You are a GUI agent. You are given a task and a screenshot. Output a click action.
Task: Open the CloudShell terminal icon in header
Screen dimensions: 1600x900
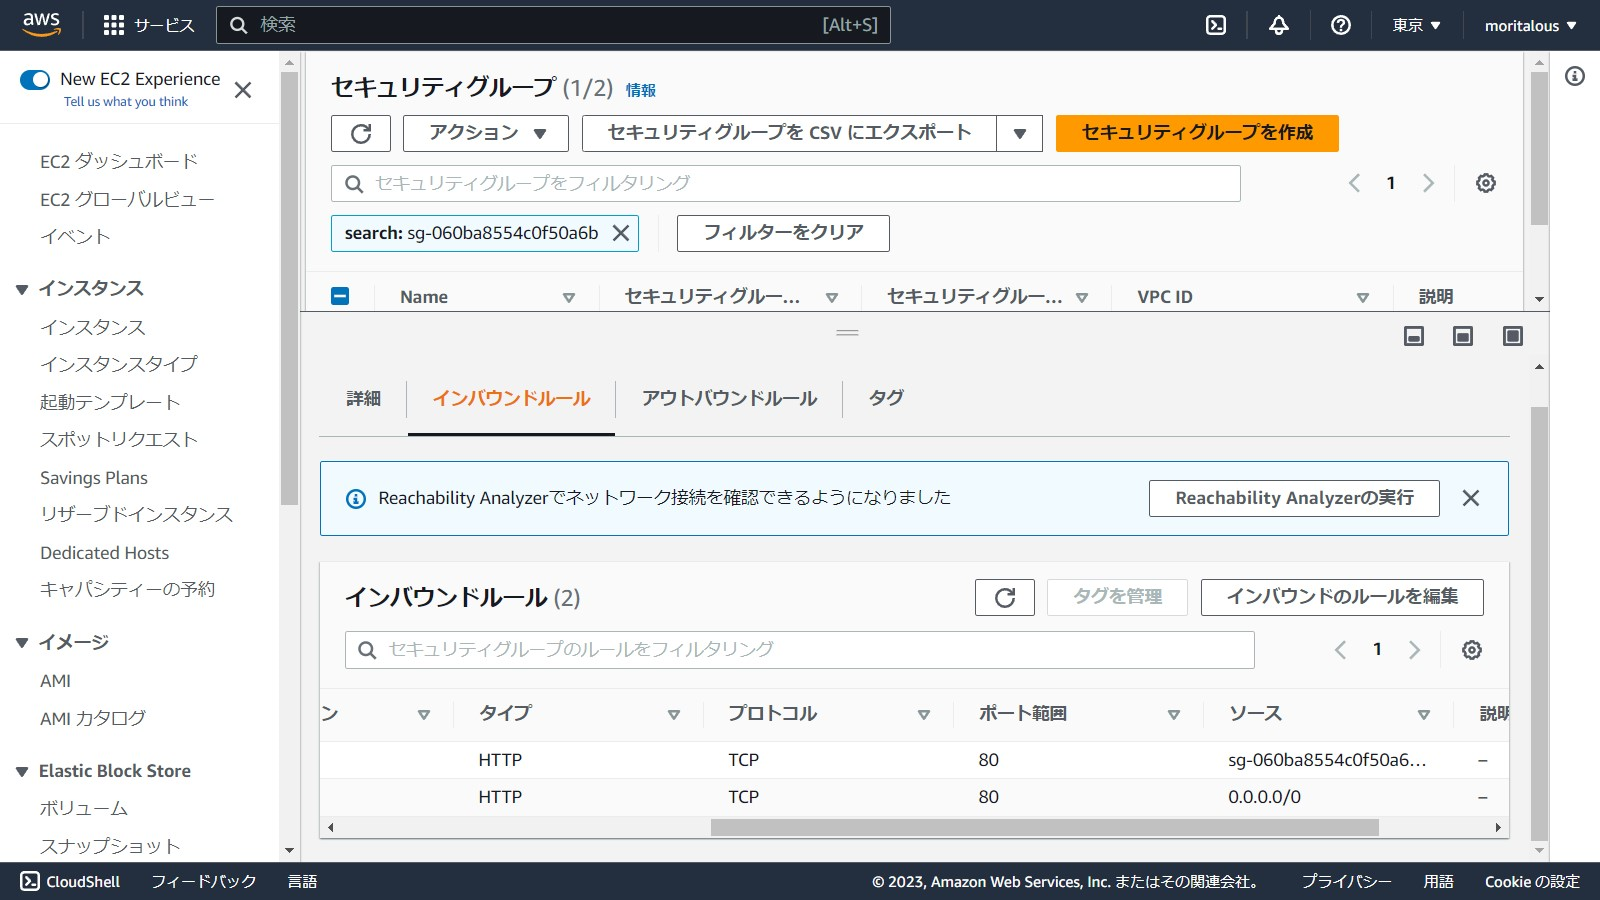(x=1216, y=25)
